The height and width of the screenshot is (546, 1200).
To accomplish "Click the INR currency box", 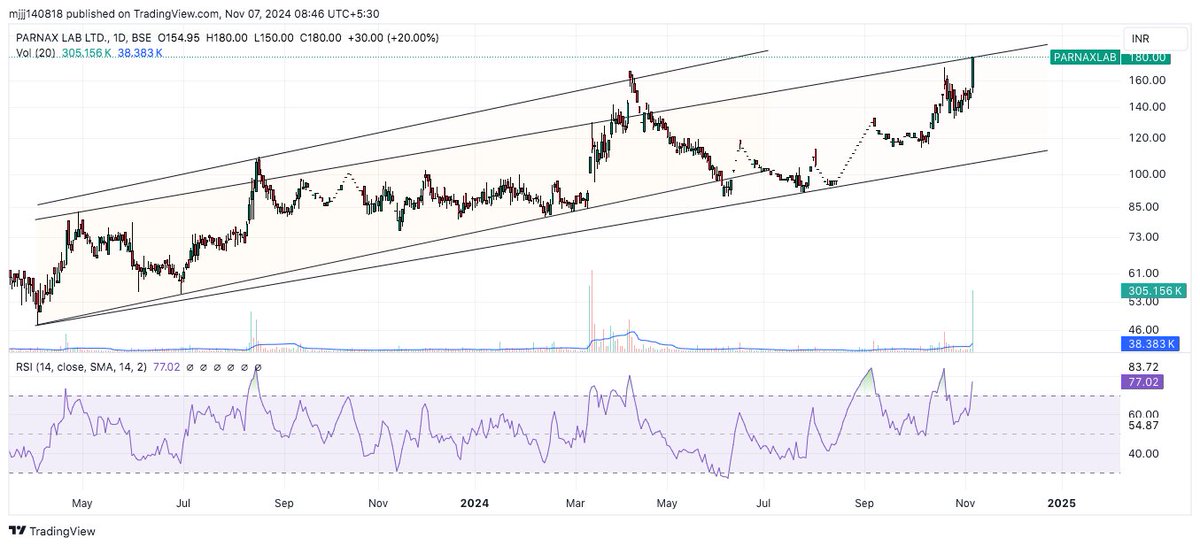I will coord(1156,37).
